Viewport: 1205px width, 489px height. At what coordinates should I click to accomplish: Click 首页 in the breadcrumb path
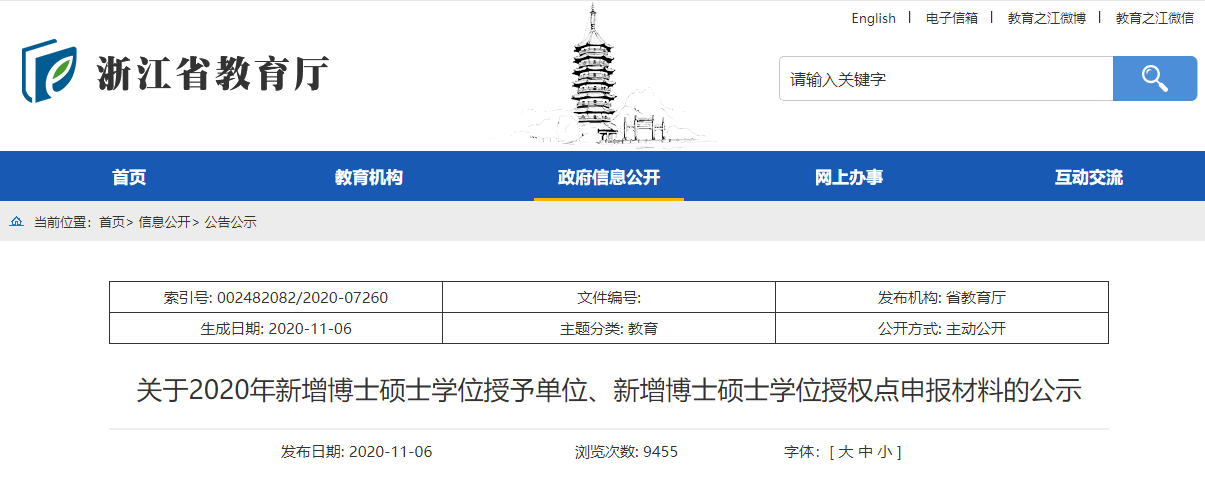(112, 222)
